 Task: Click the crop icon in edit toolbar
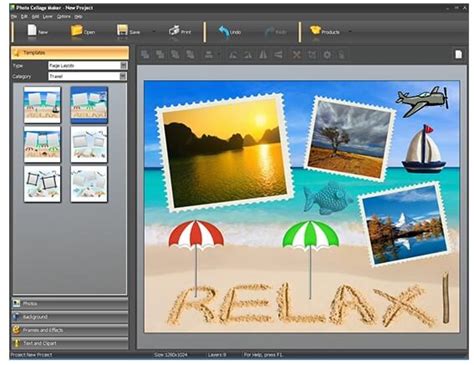pos(312,54)
